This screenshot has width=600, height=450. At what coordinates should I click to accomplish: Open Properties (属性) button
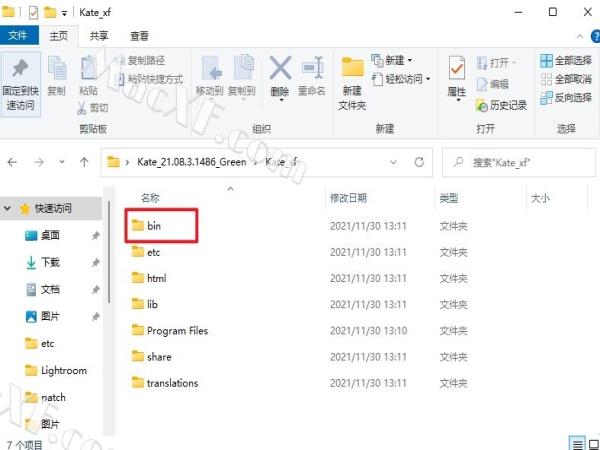(457, 78)
